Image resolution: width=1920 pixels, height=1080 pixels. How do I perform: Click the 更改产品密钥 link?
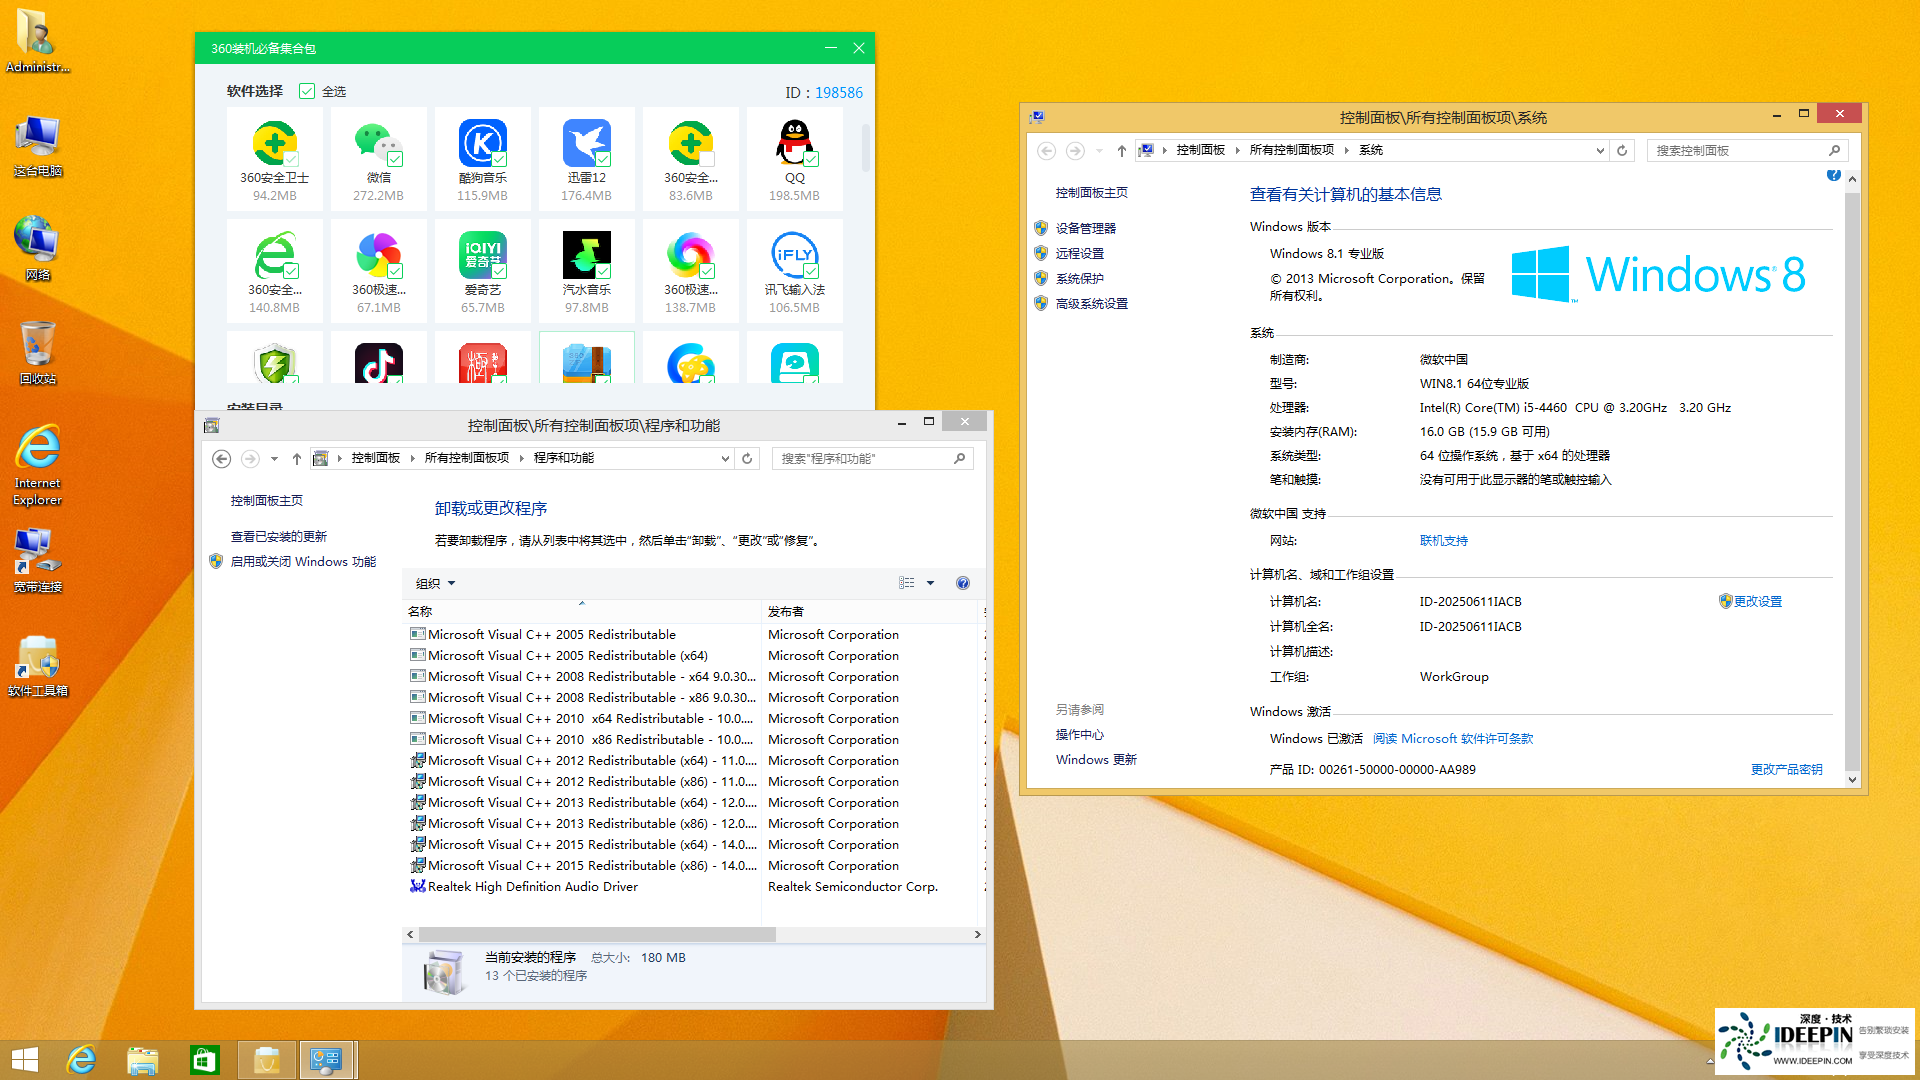coord(1786,769)
